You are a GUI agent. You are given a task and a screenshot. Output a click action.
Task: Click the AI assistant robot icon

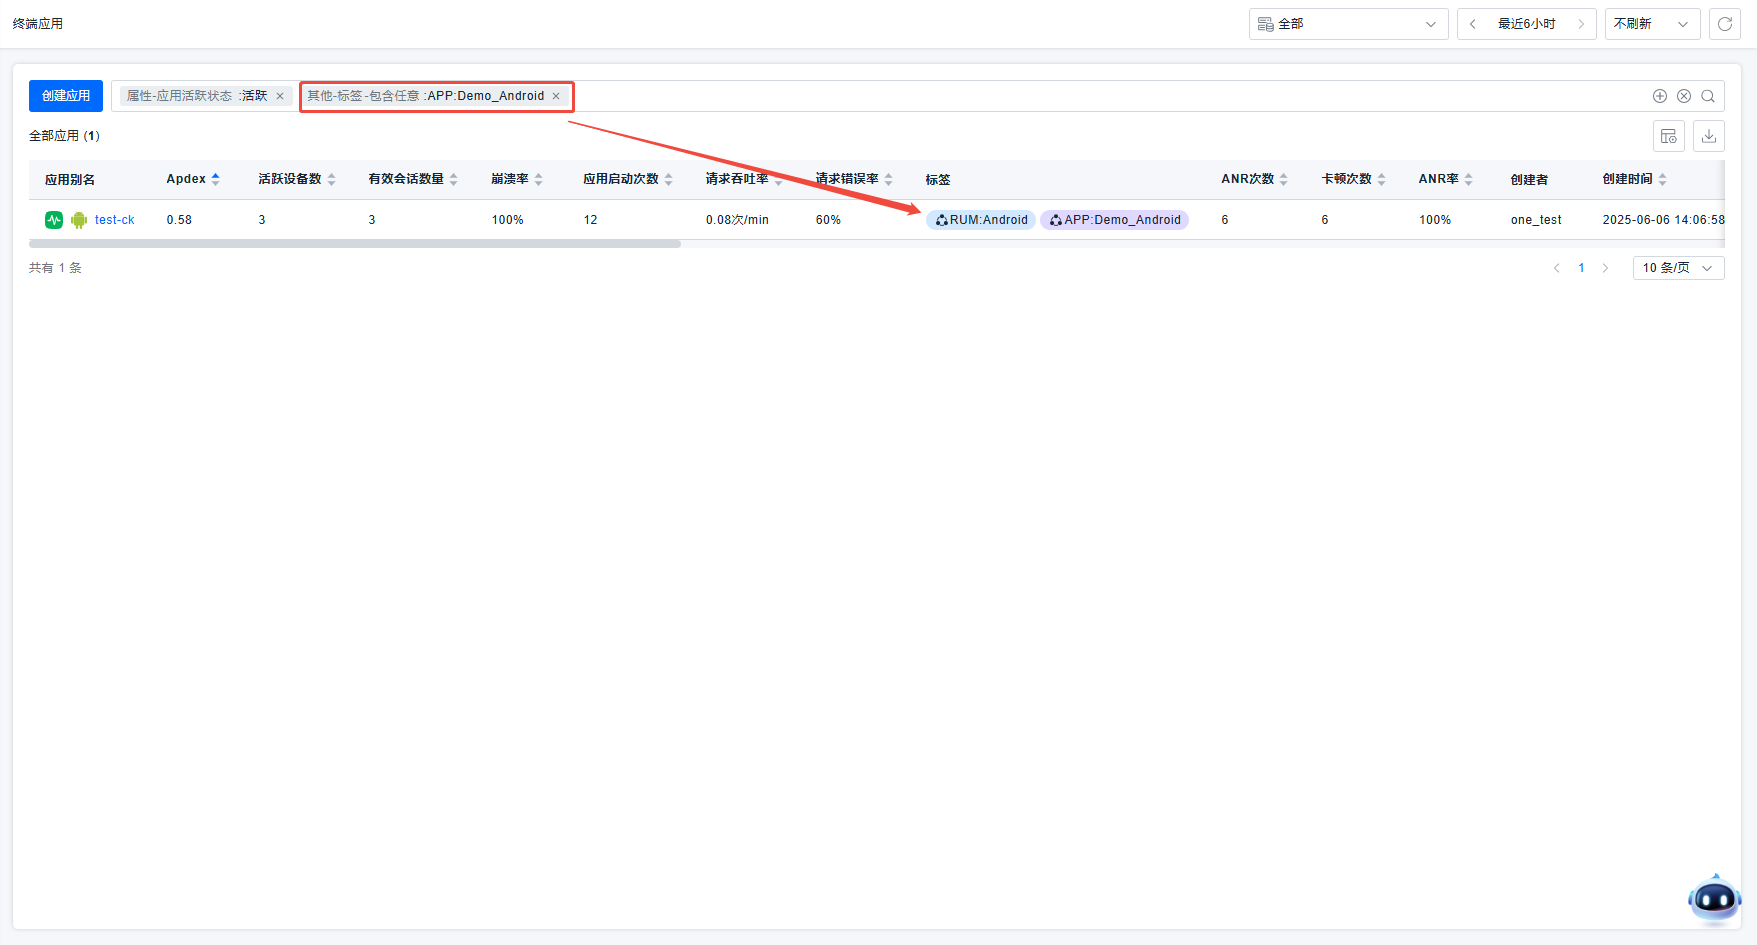point(1714,900)
